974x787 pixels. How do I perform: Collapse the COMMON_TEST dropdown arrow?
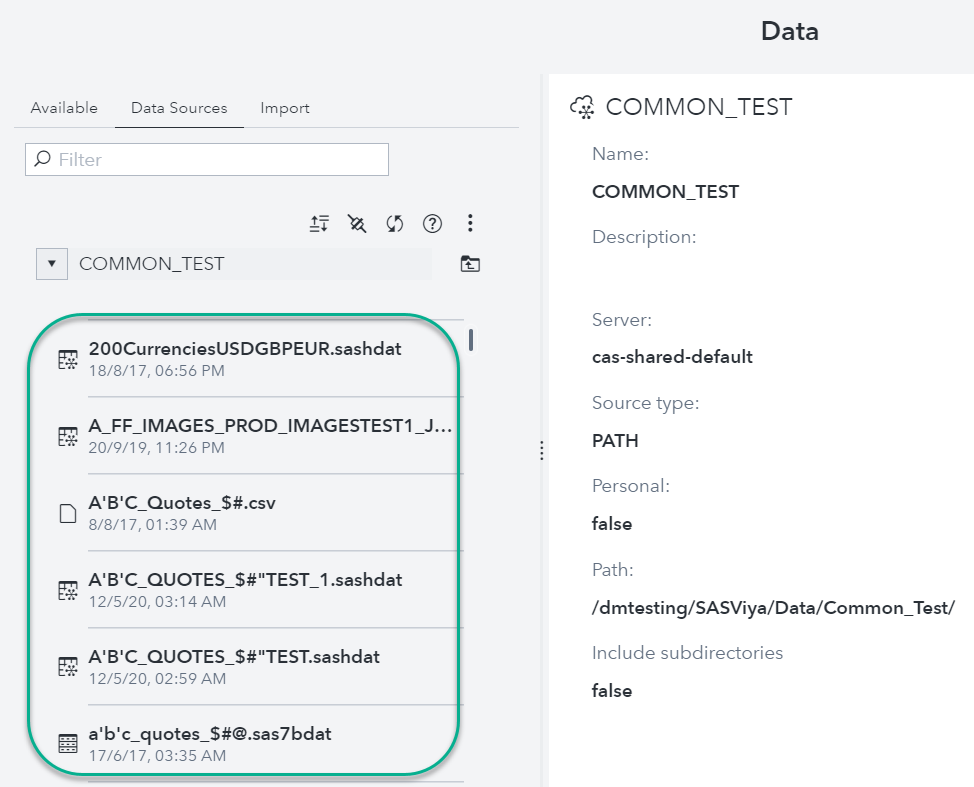point(51,264)
